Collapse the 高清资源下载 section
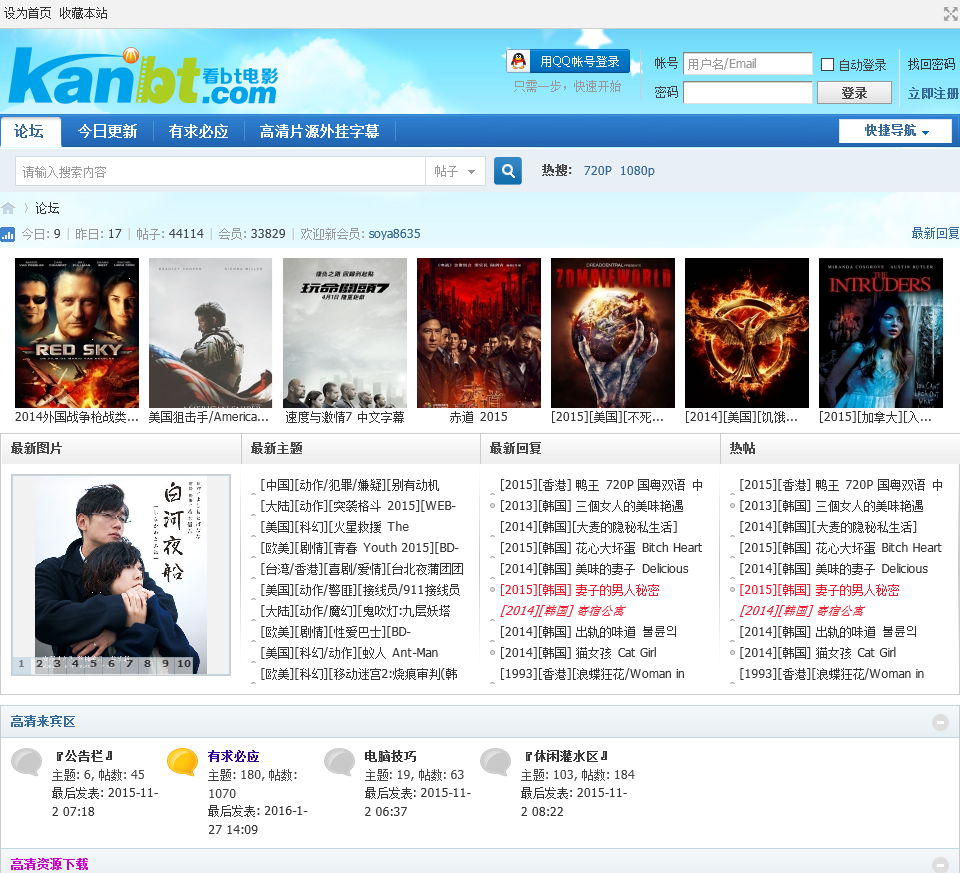 coord(940,864)
